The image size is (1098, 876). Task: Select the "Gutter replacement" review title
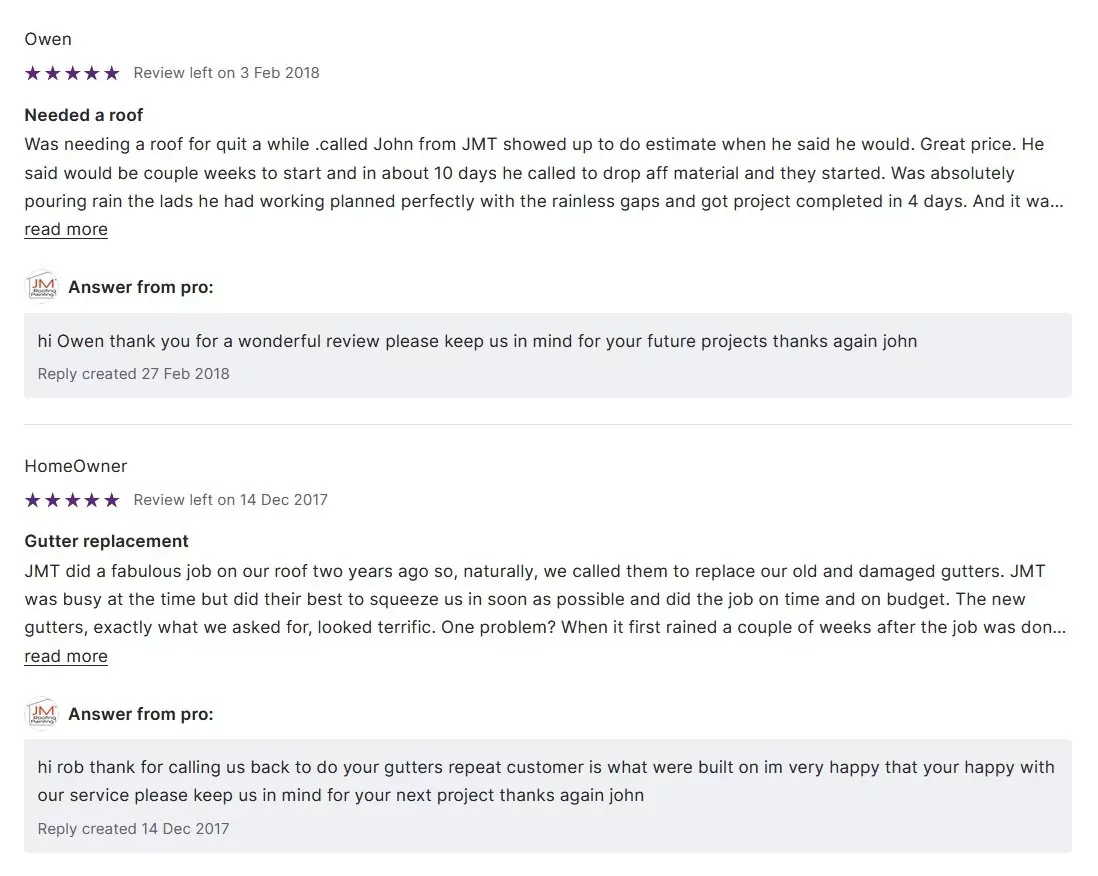[x=106, y=541]
